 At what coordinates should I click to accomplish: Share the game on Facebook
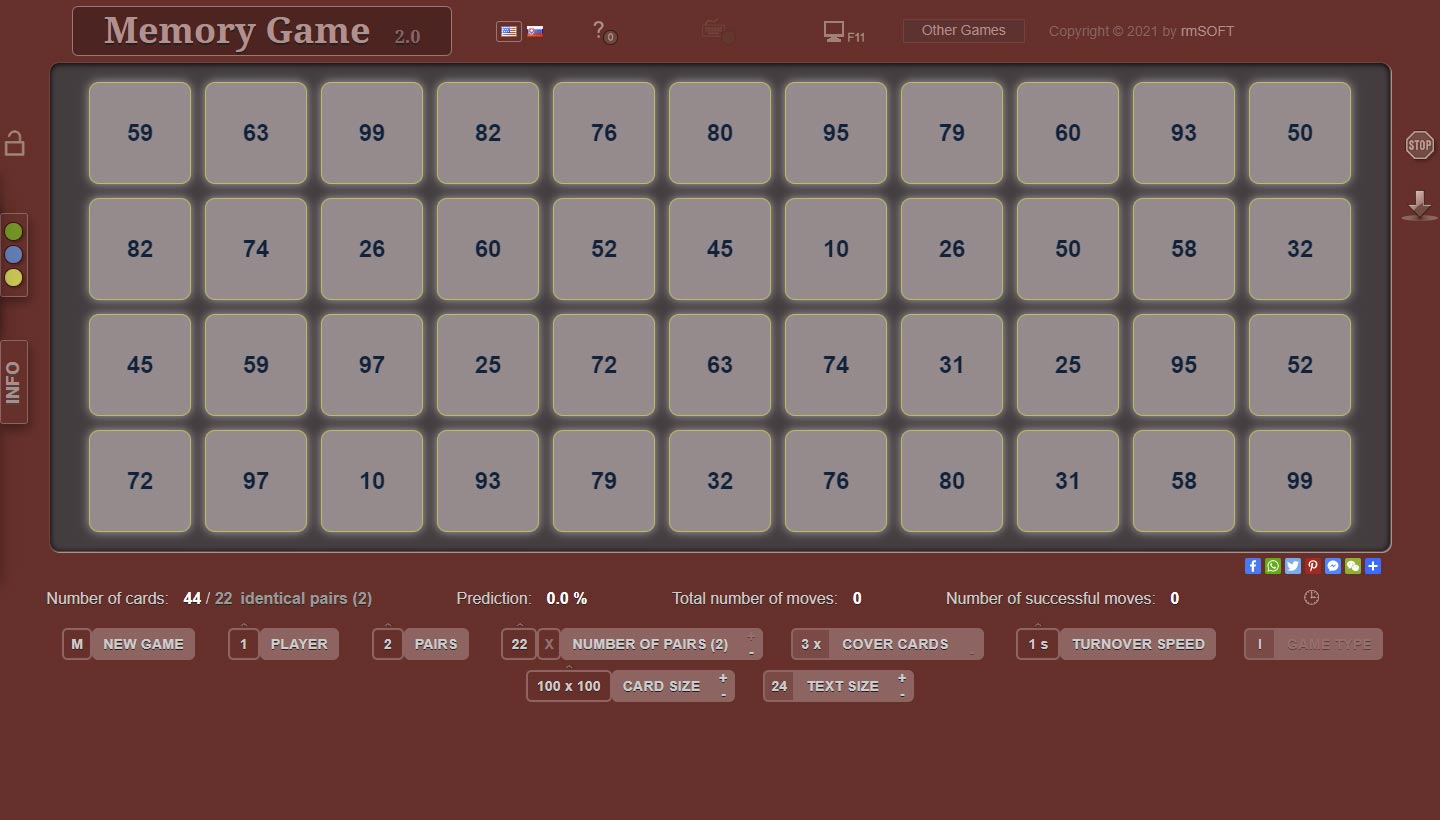[1253, 566]
